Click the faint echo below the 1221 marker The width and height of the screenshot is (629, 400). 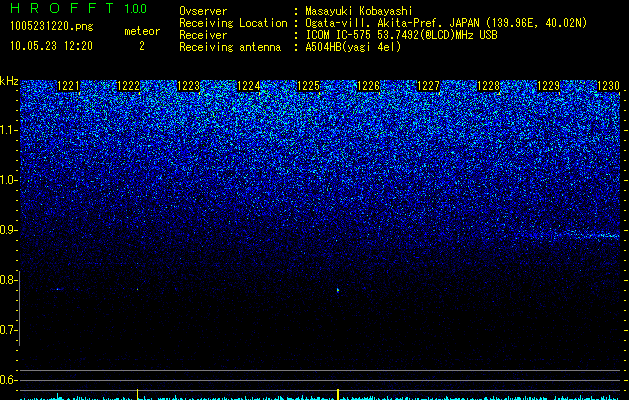59,289
